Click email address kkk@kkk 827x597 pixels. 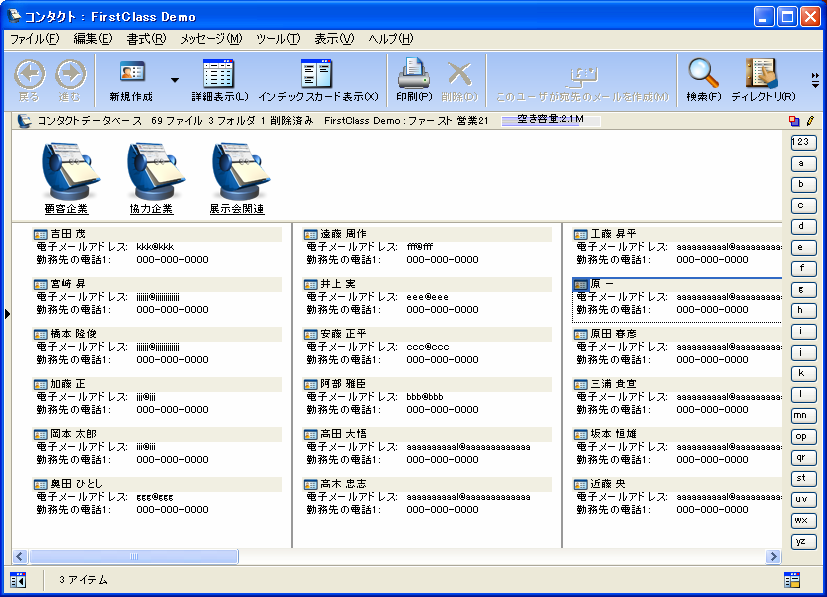pos(155,247)
